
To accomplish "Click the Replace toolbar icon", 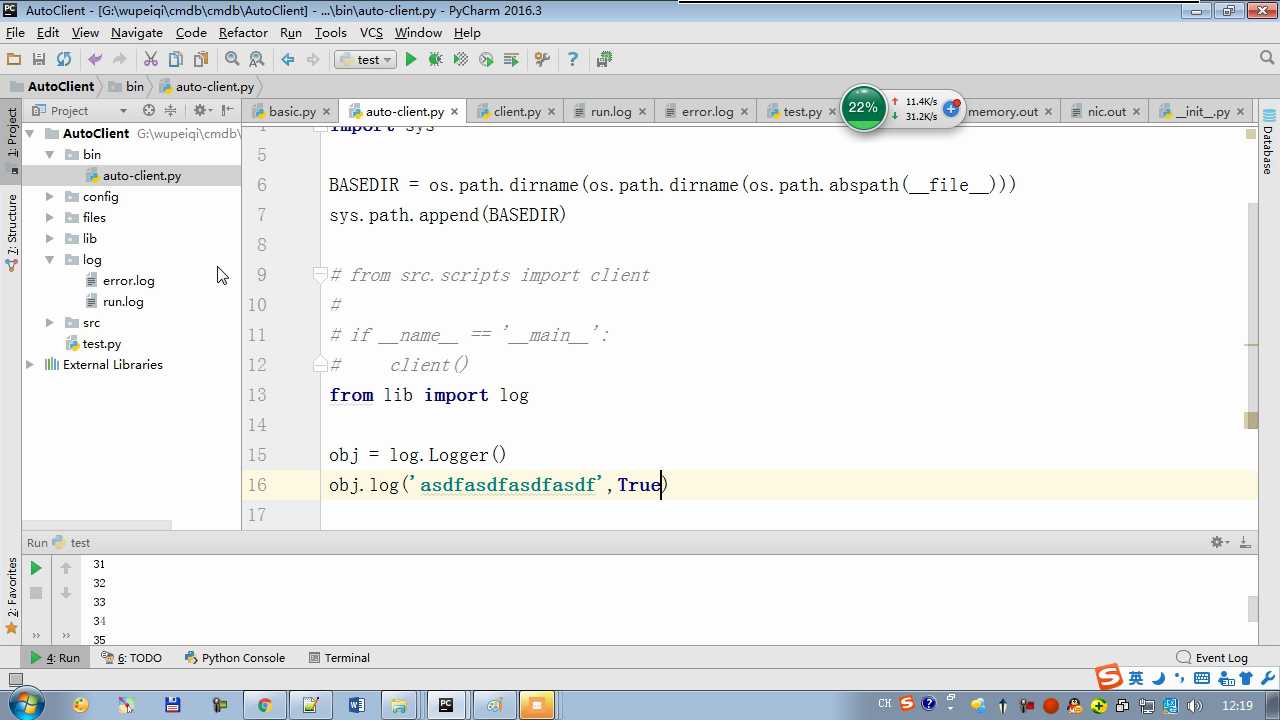I will pyautogui.click(x=257, y=60).
